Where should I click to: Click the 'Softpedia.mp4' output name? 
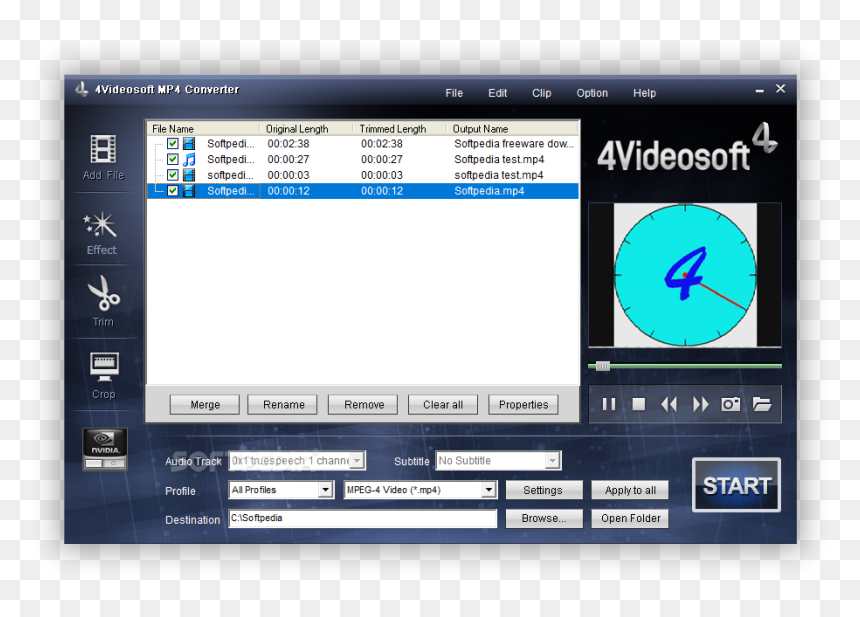tap(489, 191)
